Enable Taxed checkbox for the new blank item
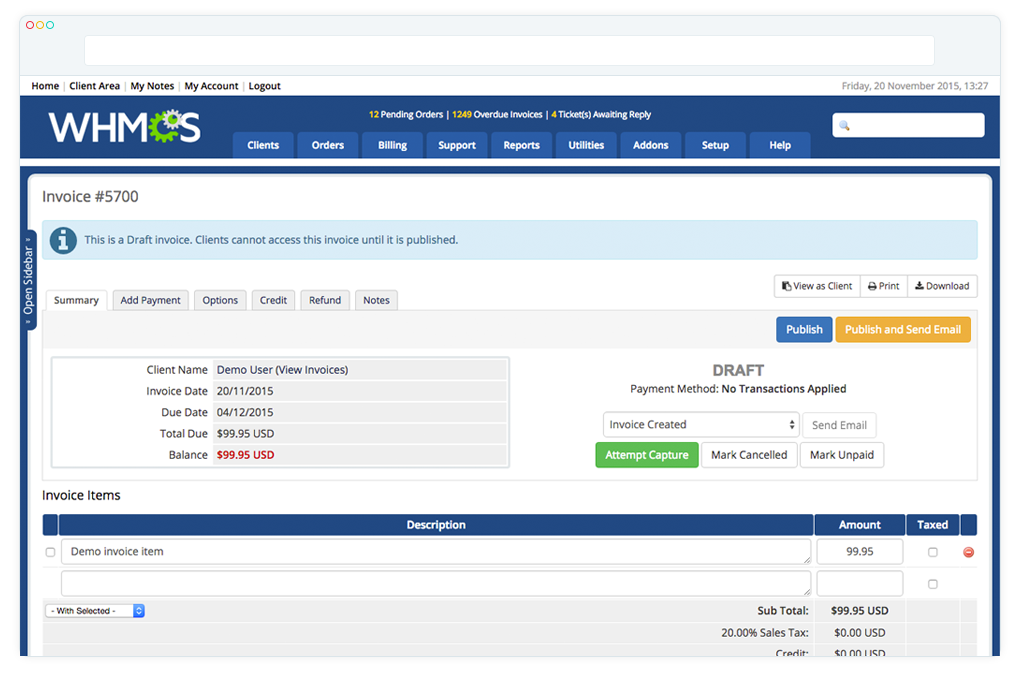The image size is (1020, 676). pos(932,584)
